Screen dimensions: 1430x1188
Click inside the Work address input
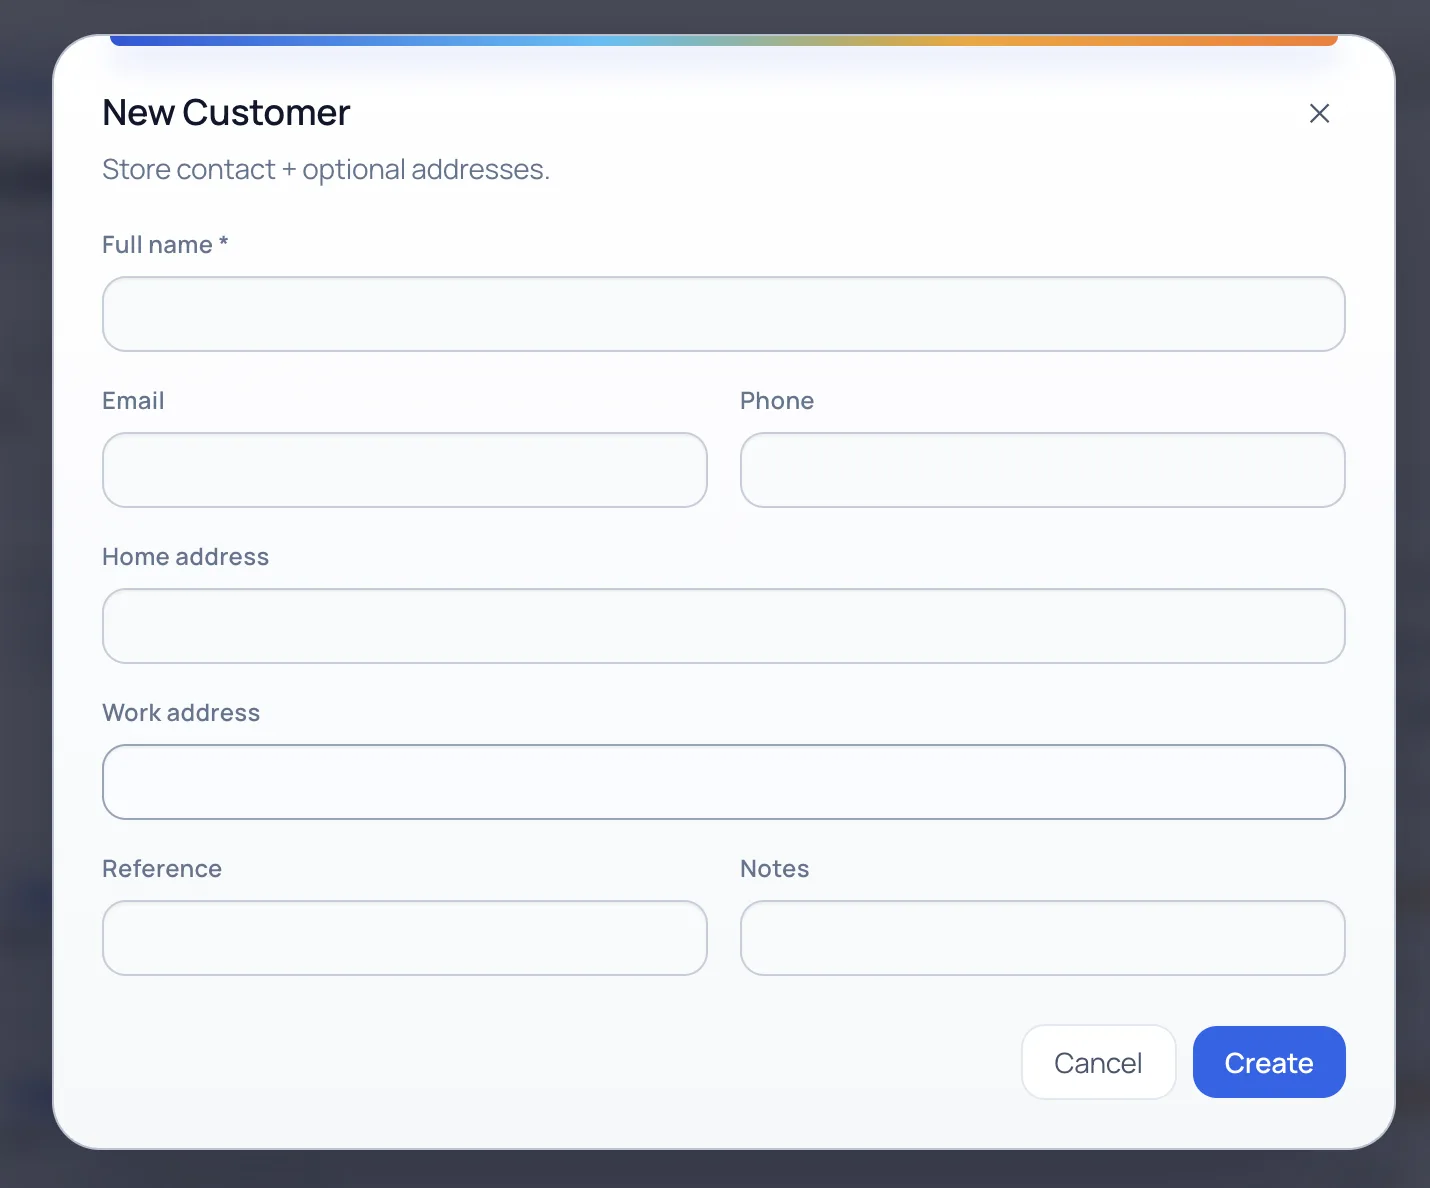723,782
